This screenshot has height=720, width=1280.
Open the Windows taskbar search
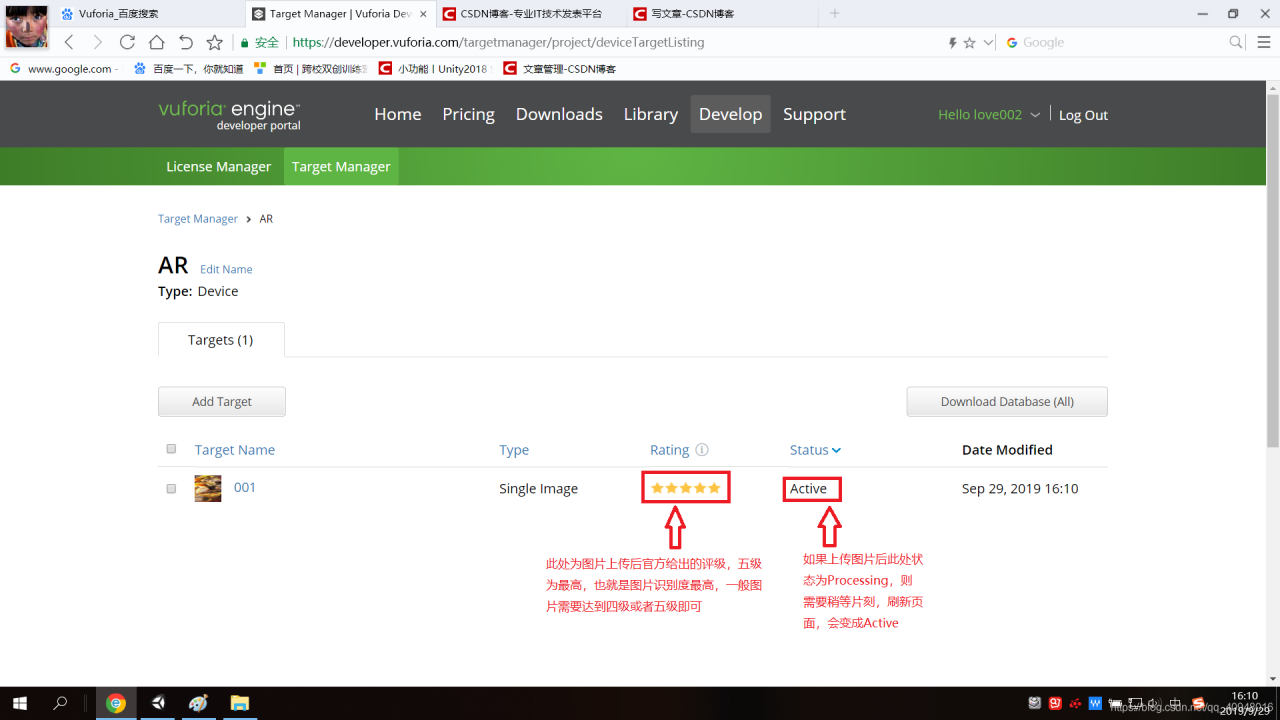[x=61, y=703]
